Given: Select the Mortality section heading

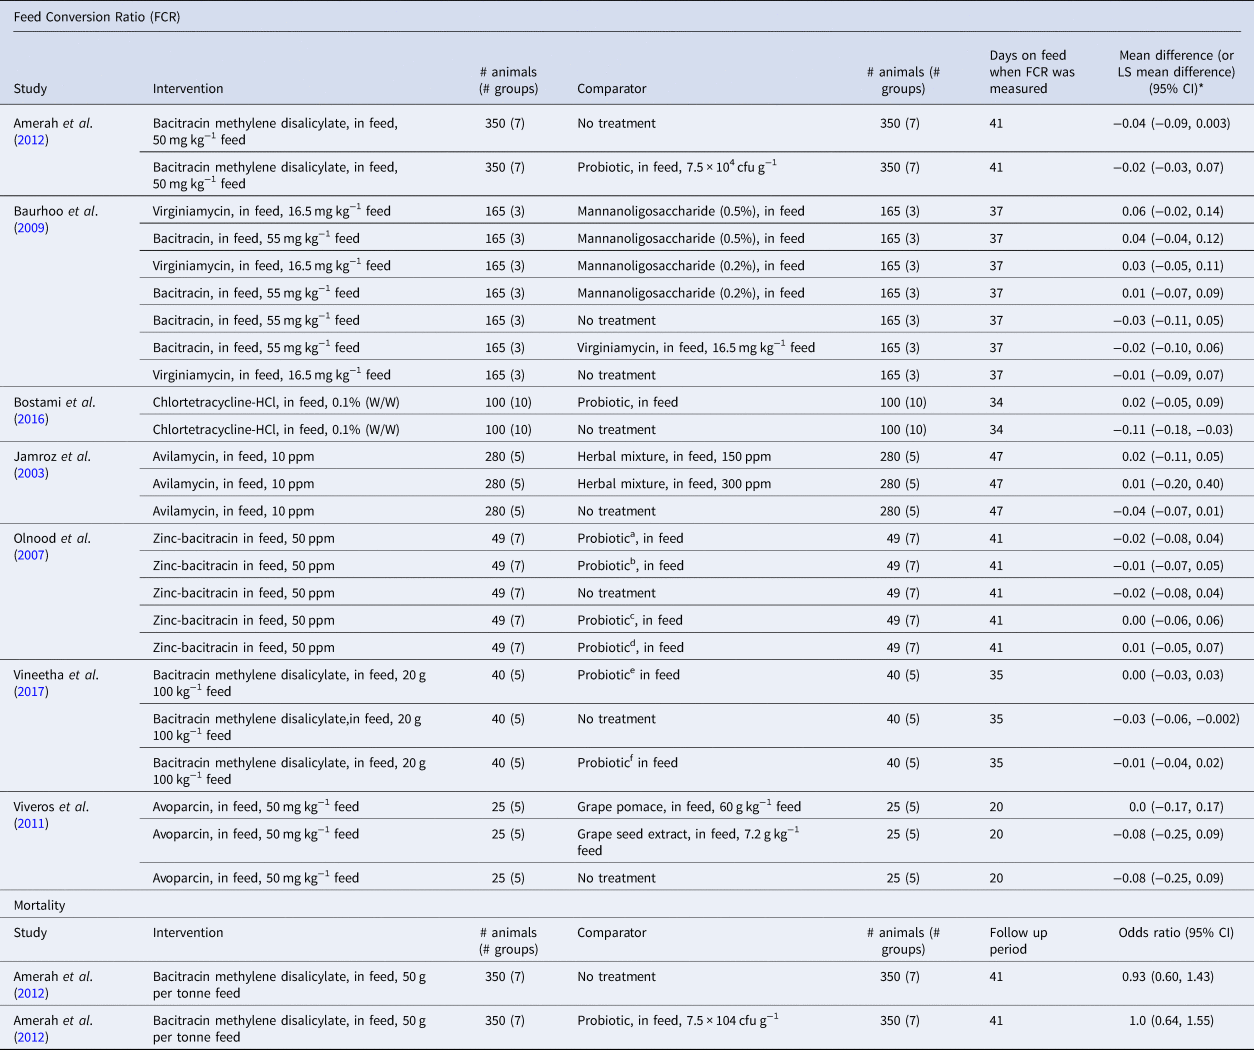Looking at the screenshot, I should tap(40, 905).
